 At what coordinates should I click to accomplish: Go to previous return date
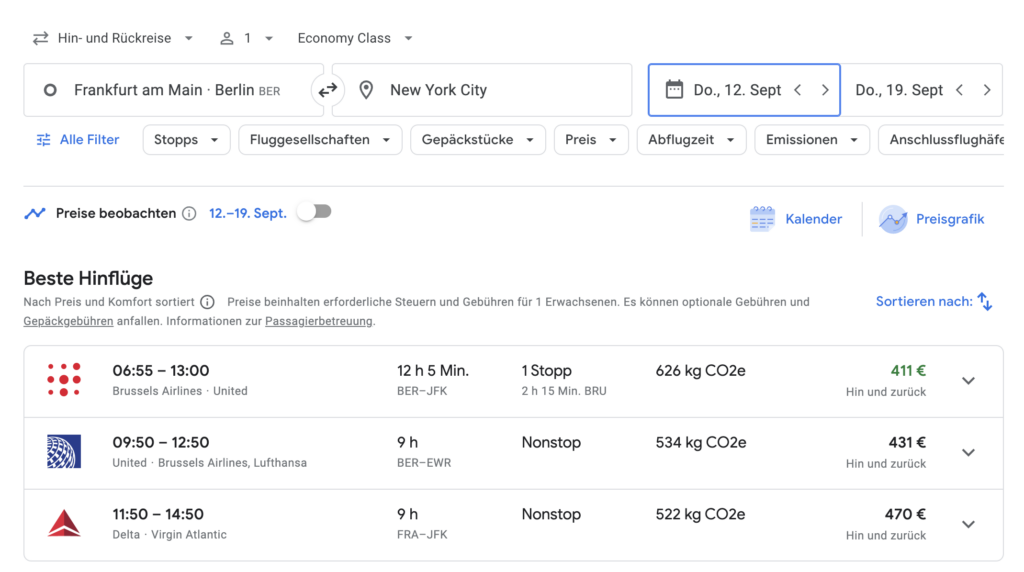(x=959, y=90)
